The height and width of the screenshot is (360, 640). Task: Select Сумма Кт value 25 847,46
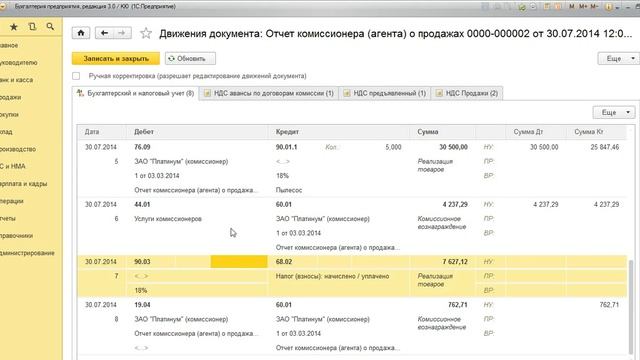(604, 147)
